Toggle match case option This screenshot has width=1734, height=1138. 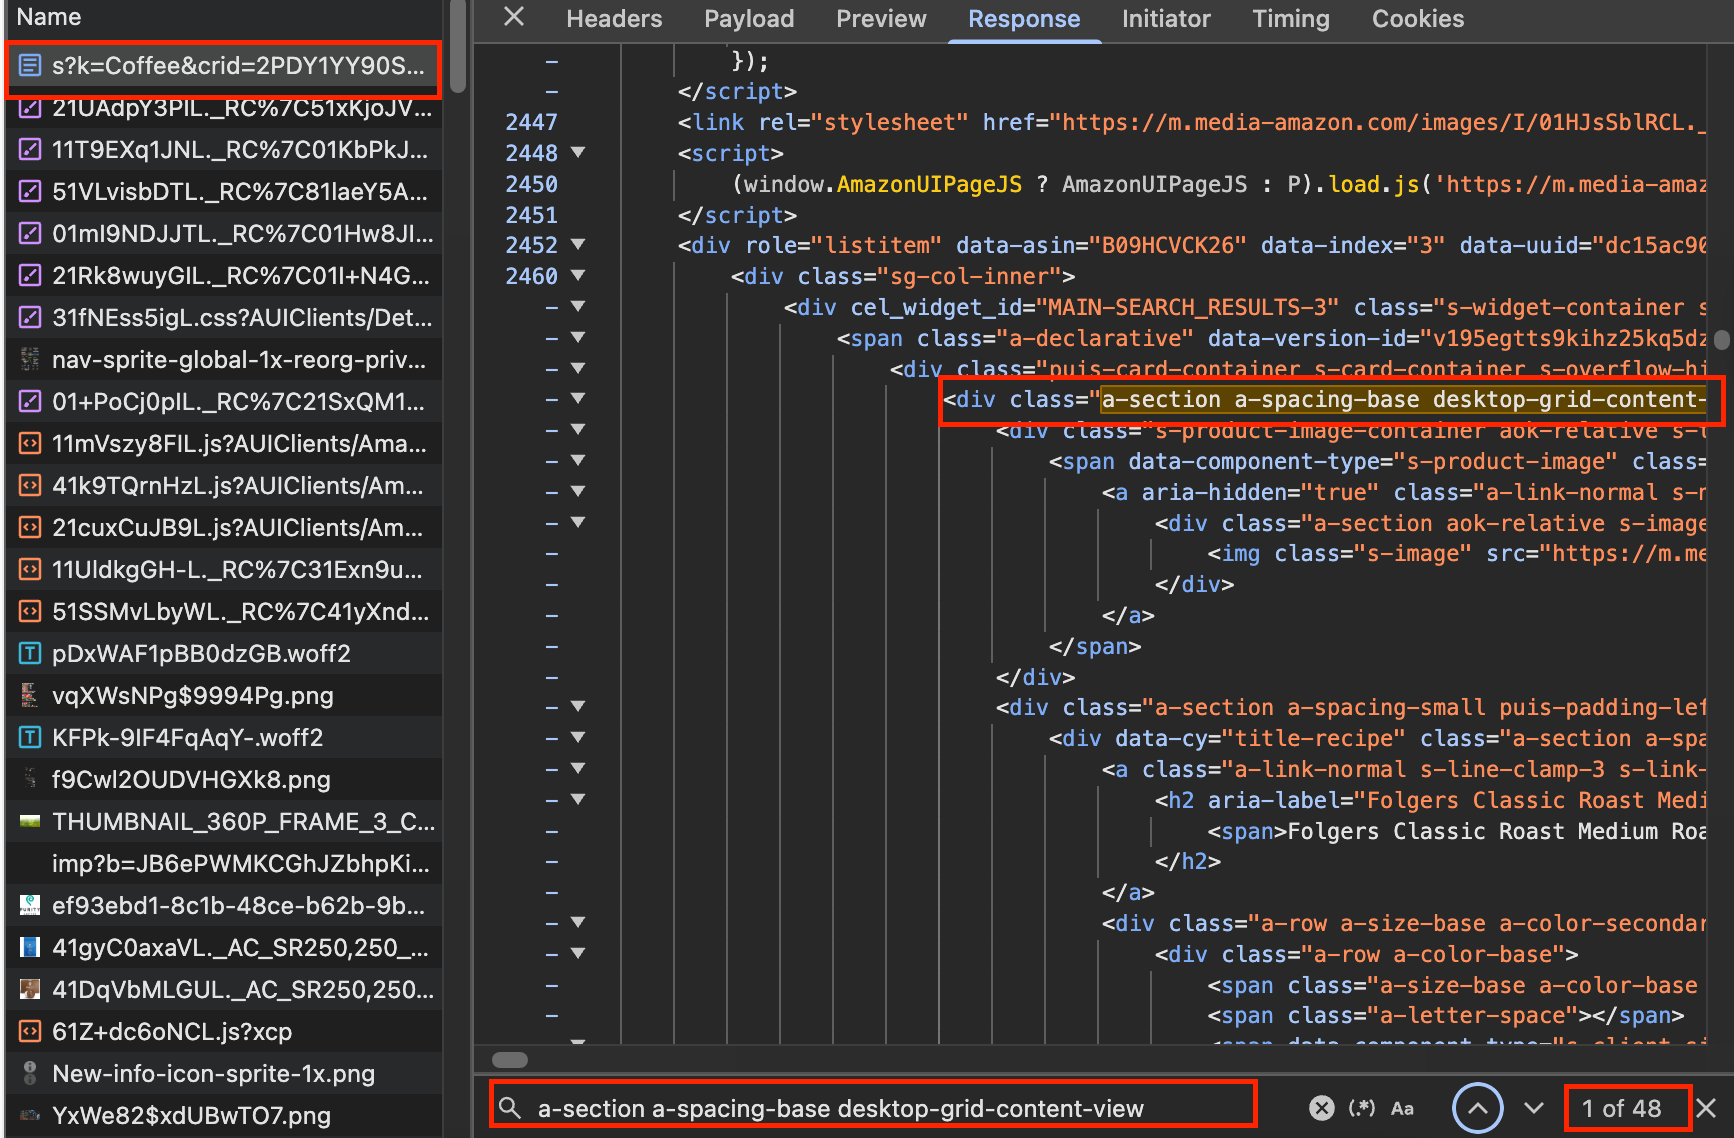(x=1402, y=1108)
